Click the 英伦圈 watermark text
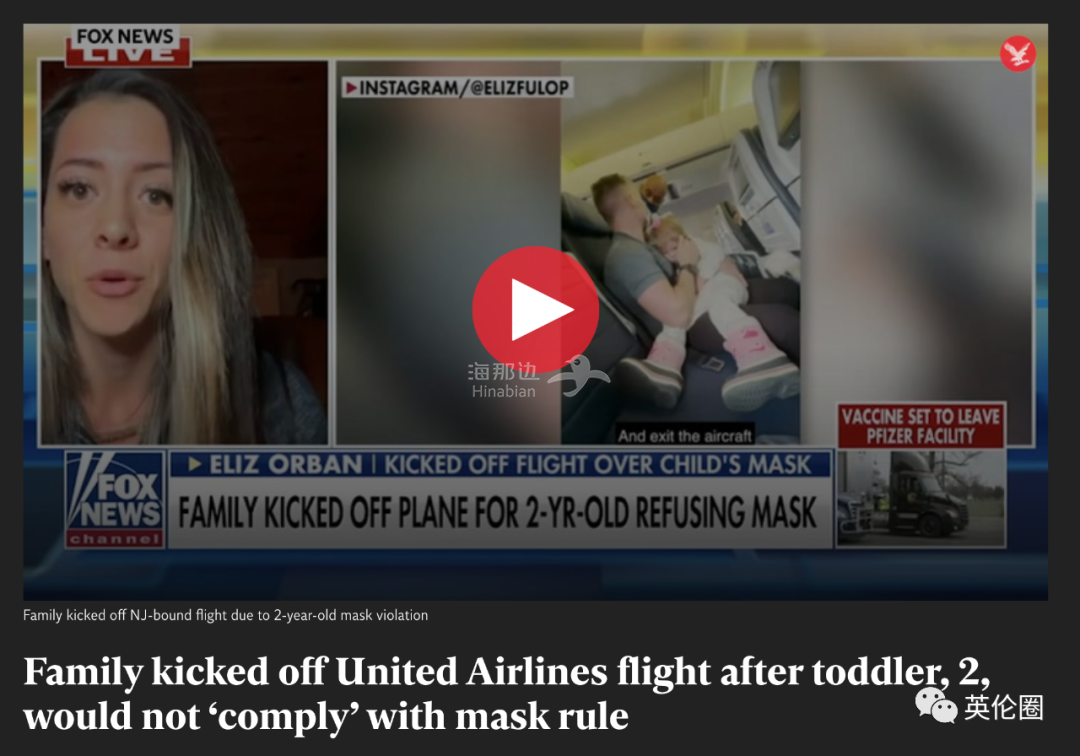 point(1004,707)
